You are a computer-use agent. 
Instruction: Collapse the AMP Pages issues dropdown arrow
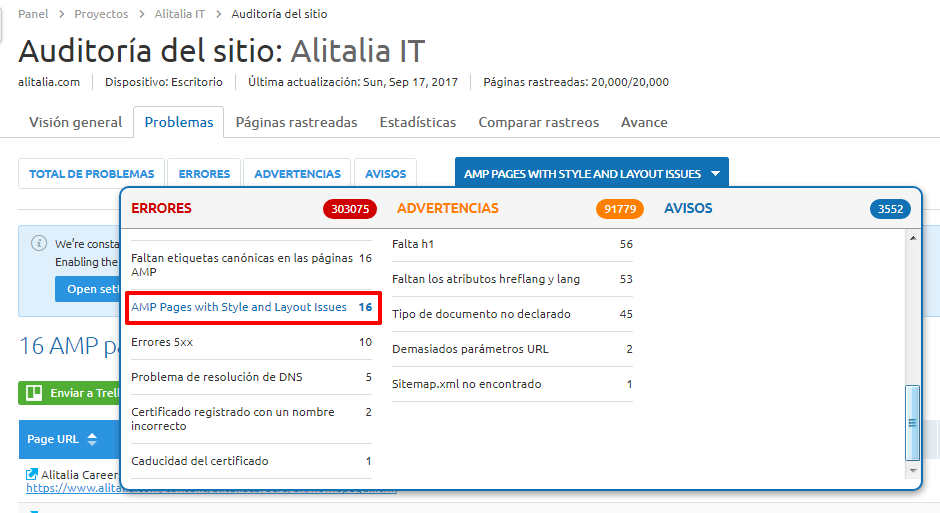point(715,174)
